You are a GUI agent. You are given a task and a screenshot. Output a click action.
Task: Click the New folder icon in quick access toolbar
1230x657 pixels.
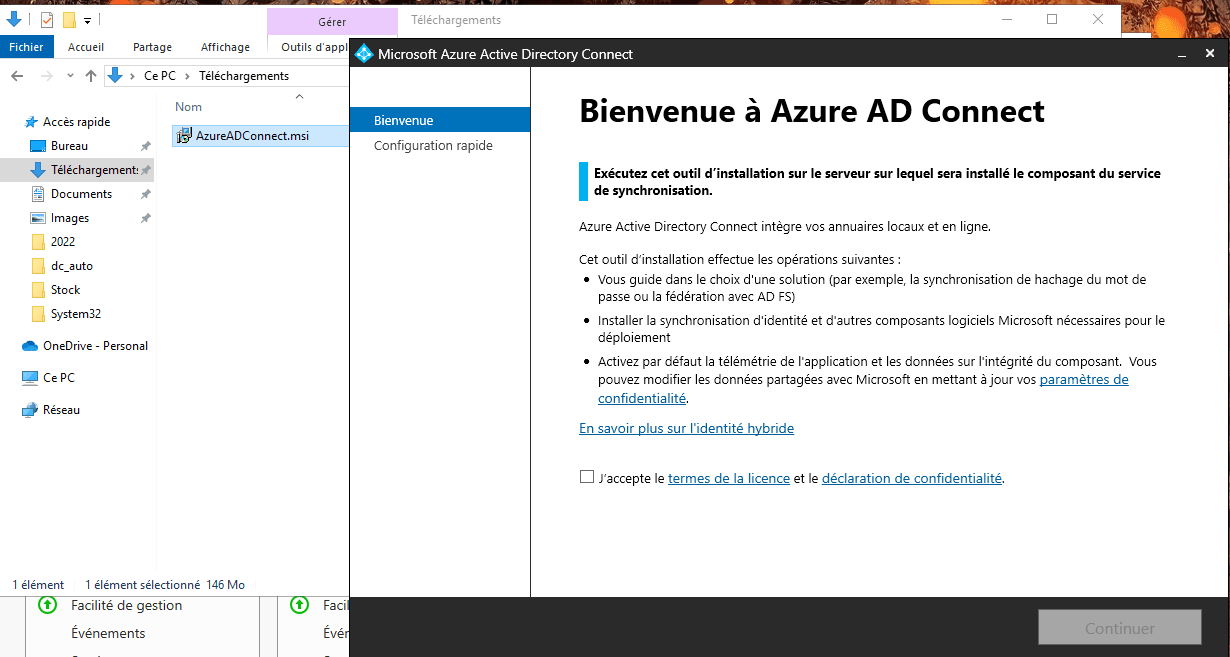[69, 20]
